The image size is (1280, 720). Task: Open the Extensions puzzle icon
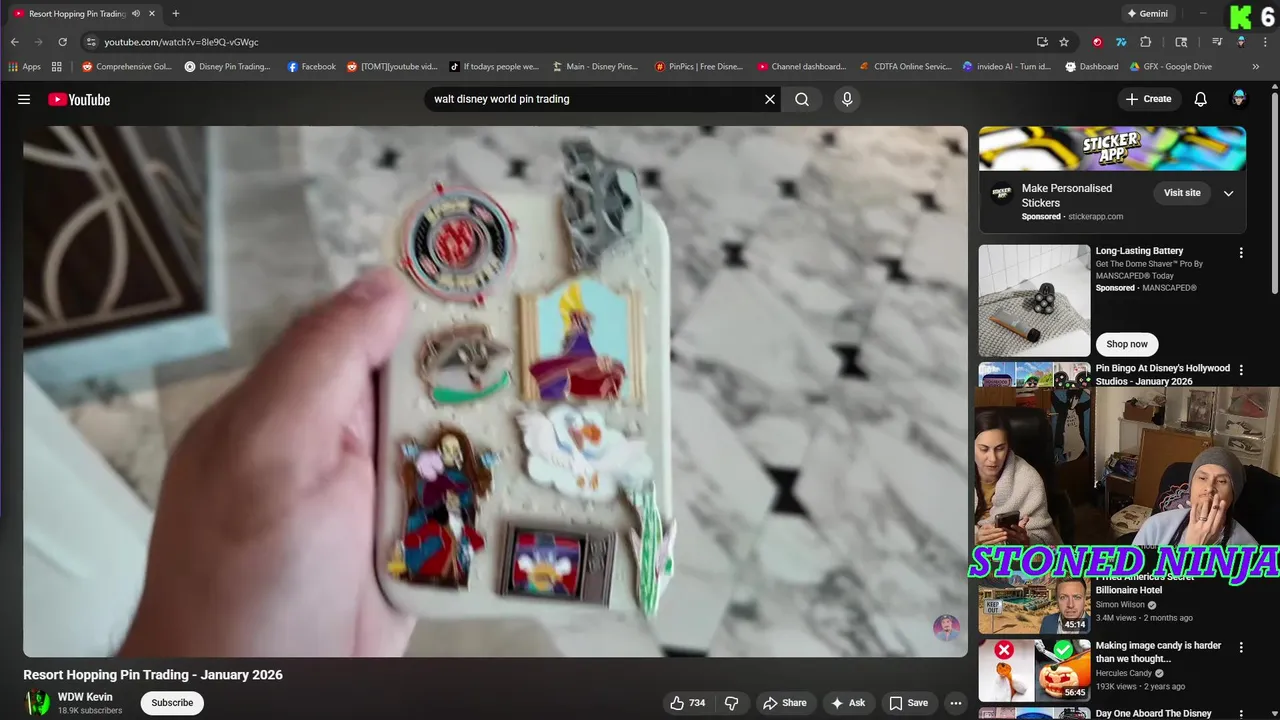click(1146, 42)
